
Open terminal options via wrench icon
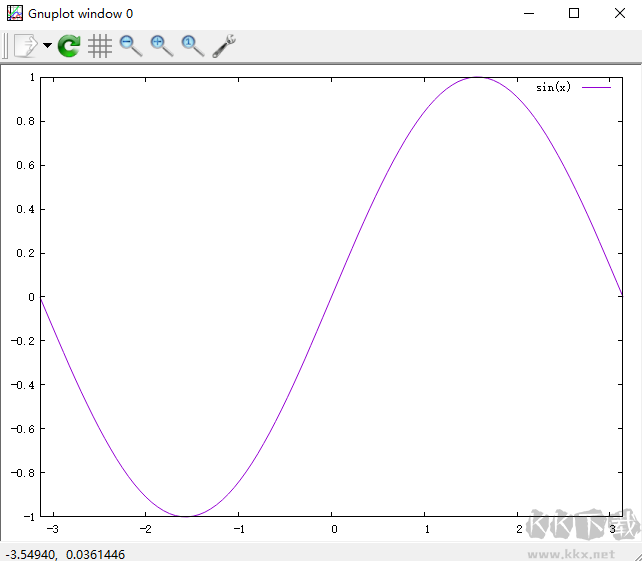(224, 45)
